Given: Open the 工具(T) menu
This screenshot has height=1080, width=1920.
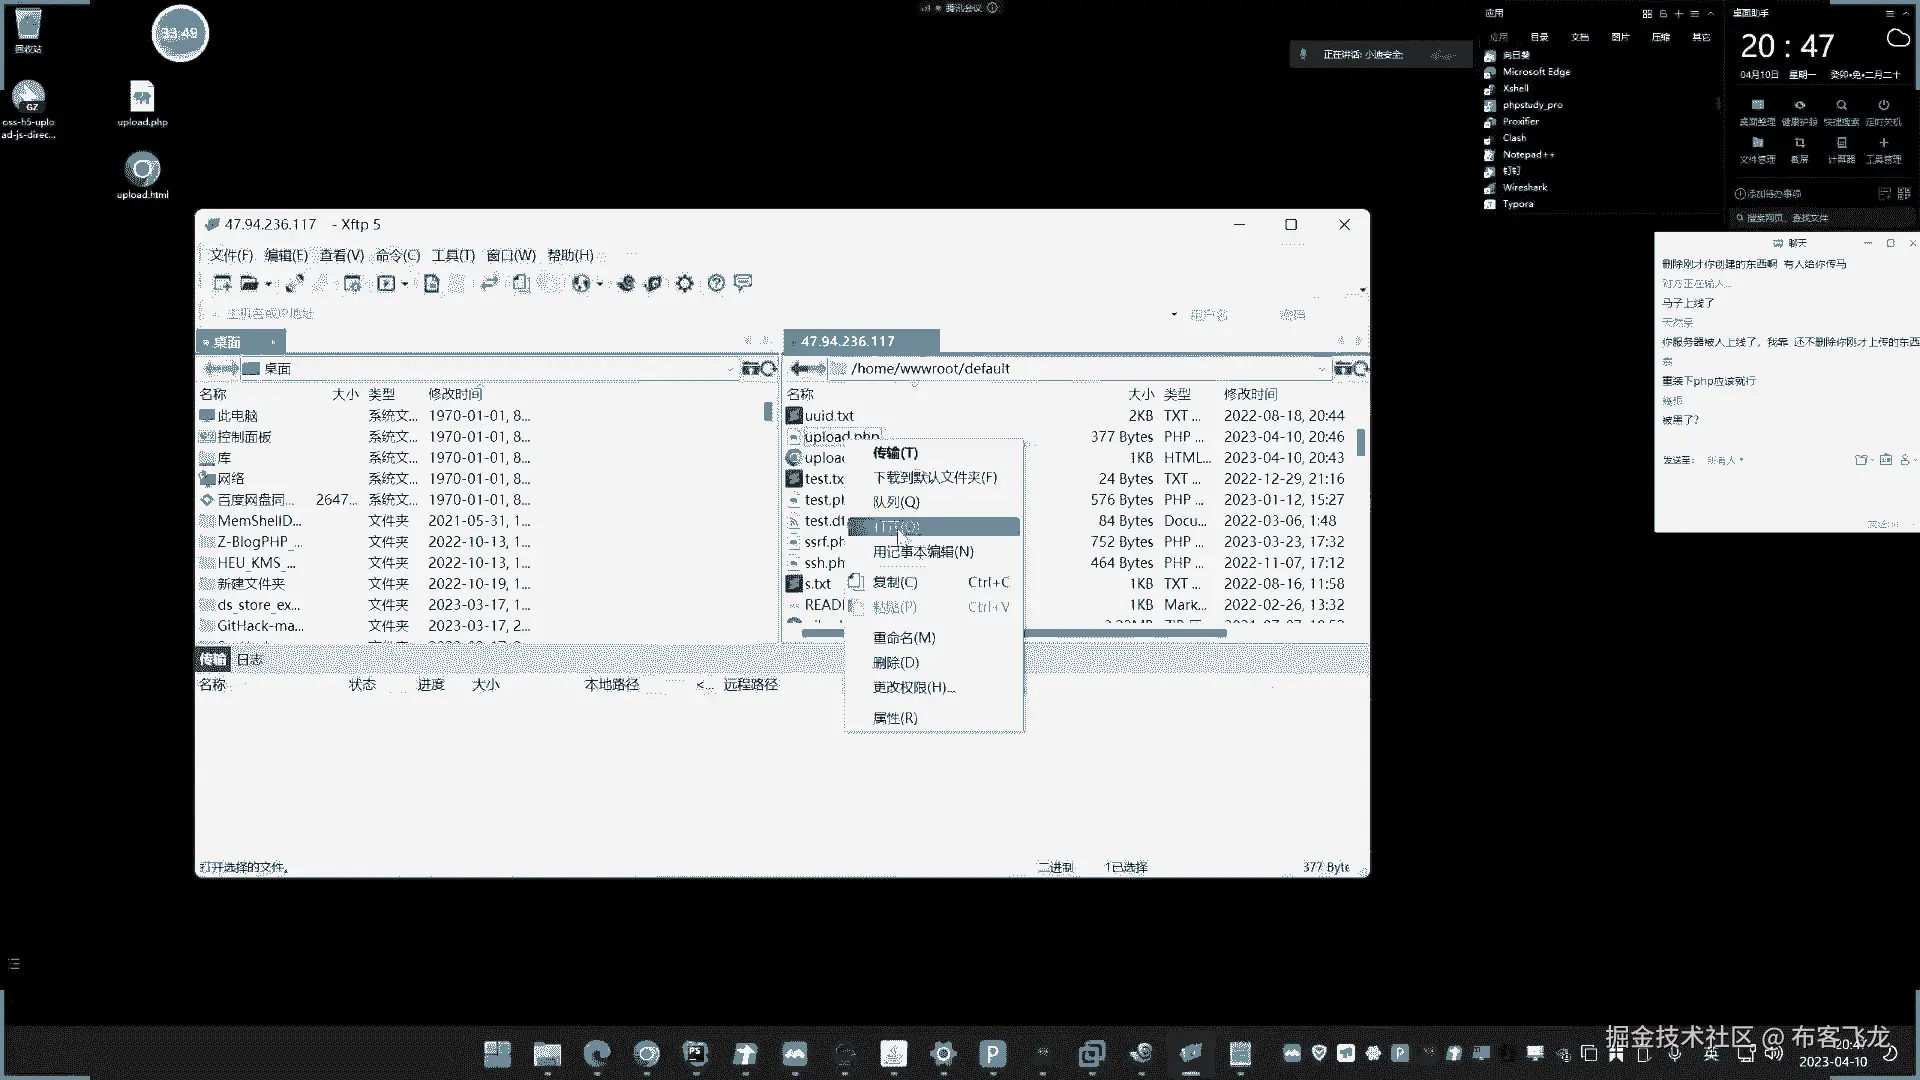Looking at the screenshot, I should [x=453, y=255].
